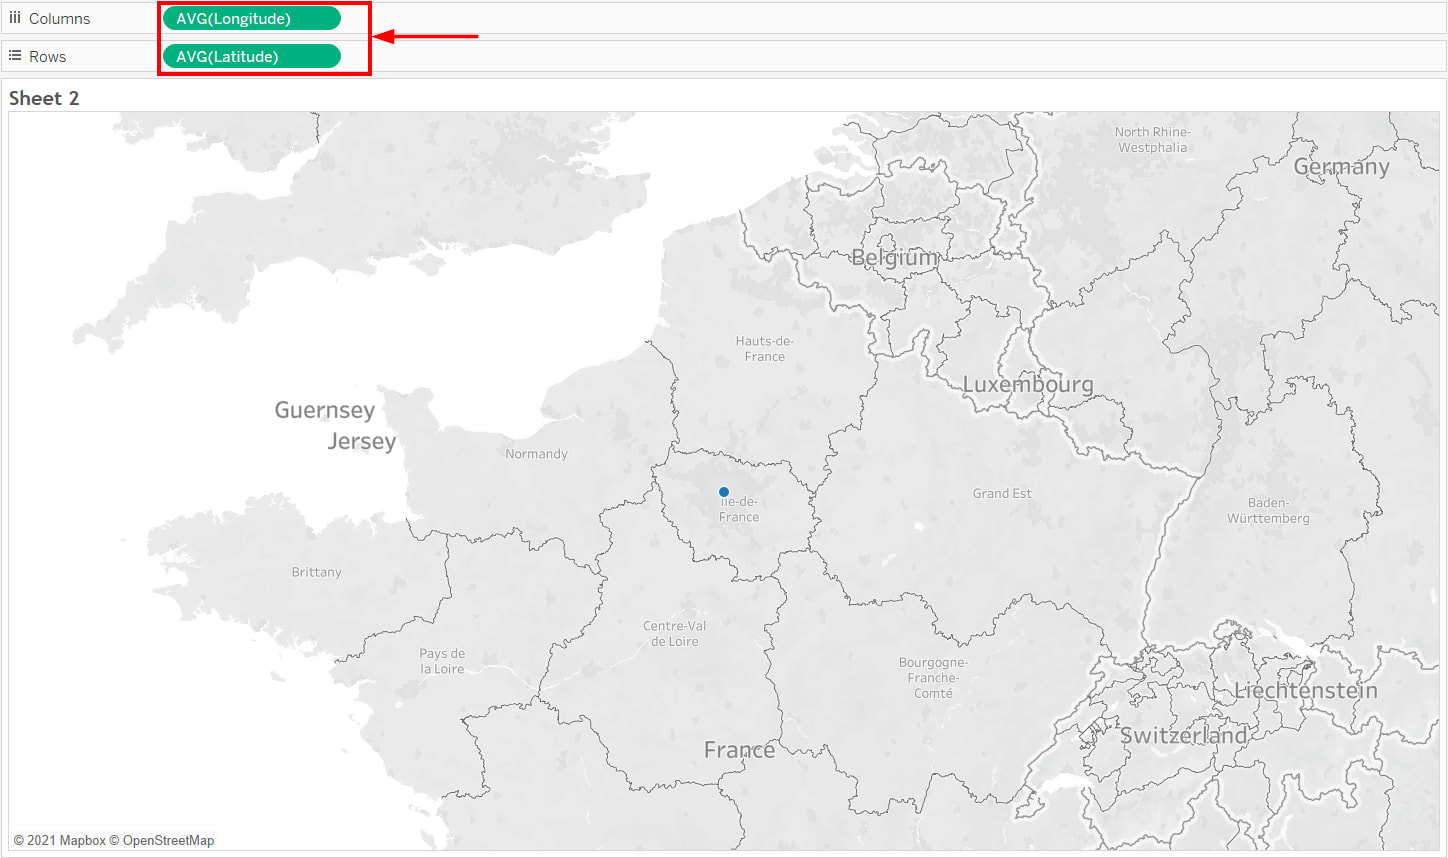Click the Guernsey label on map
The height and width of the screenshot is (858, 1448).
point(325,410)
